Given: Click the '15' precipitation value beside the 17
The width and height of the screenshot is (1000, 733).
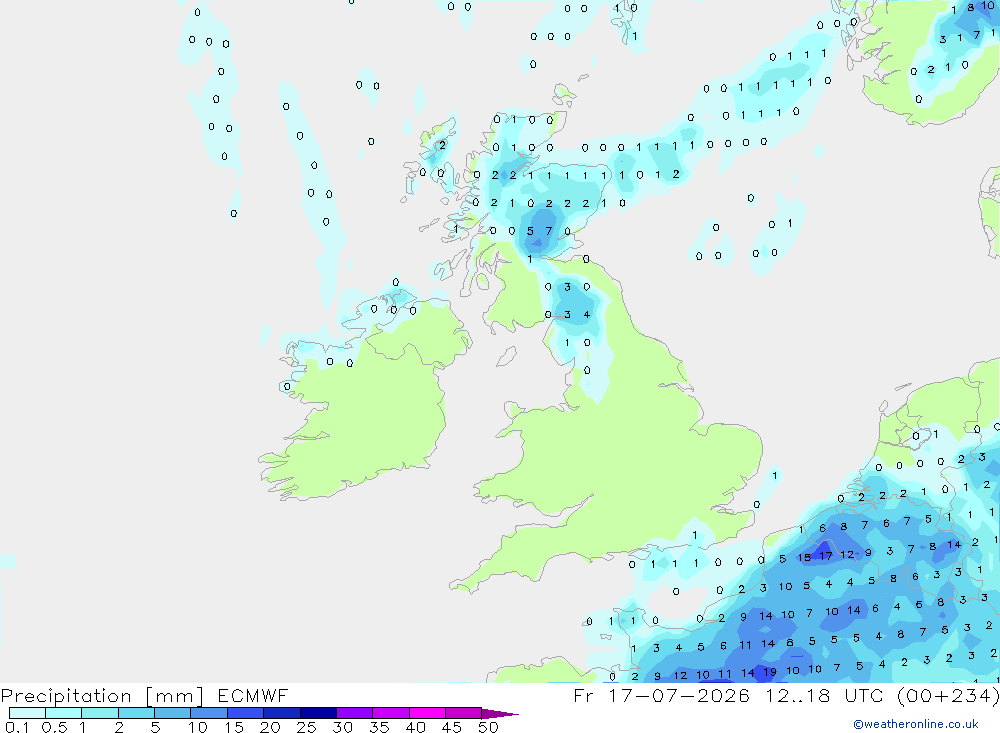Looking at the screenshot, I should tap(804, 557).
